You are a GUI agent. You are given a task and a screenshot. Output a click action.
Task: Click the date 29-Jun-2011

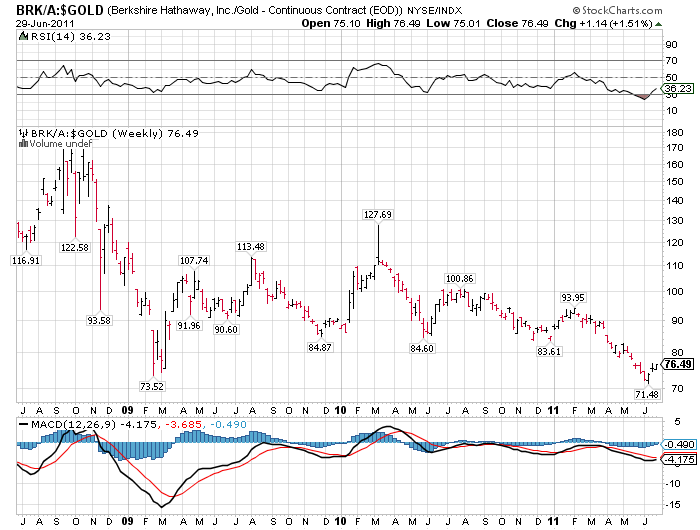[x=45, y=24]
